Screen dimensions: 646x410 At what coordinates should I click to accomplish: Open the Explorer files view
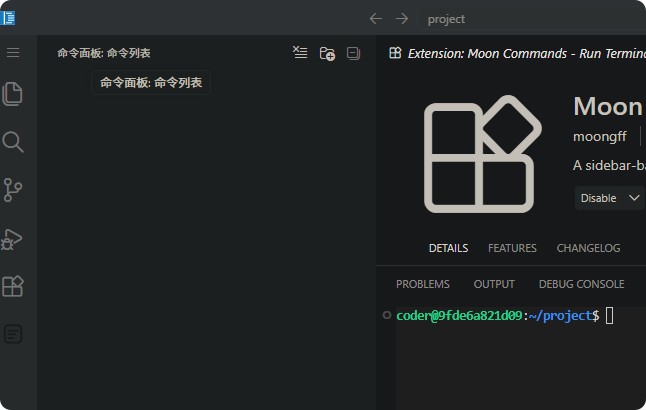pos(13,94)
